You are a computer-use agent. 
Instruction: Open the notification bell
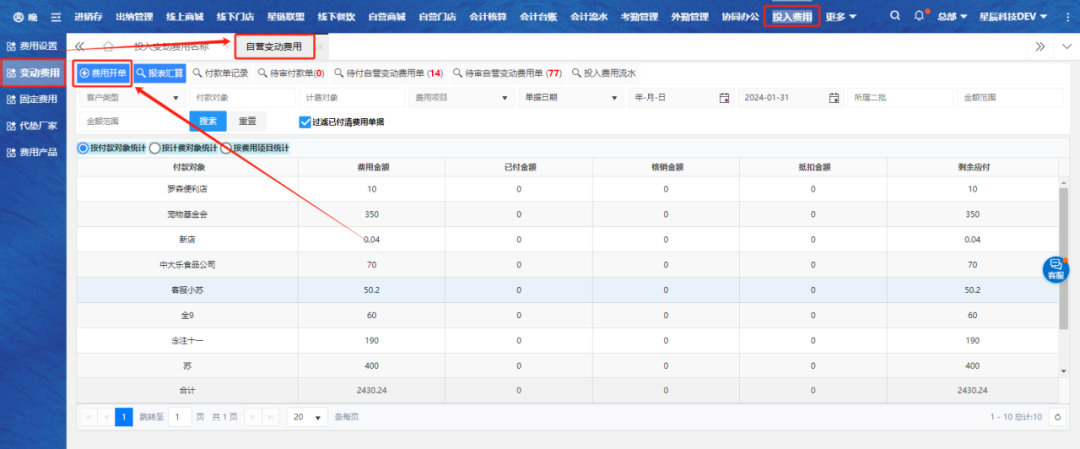[920, 17]
